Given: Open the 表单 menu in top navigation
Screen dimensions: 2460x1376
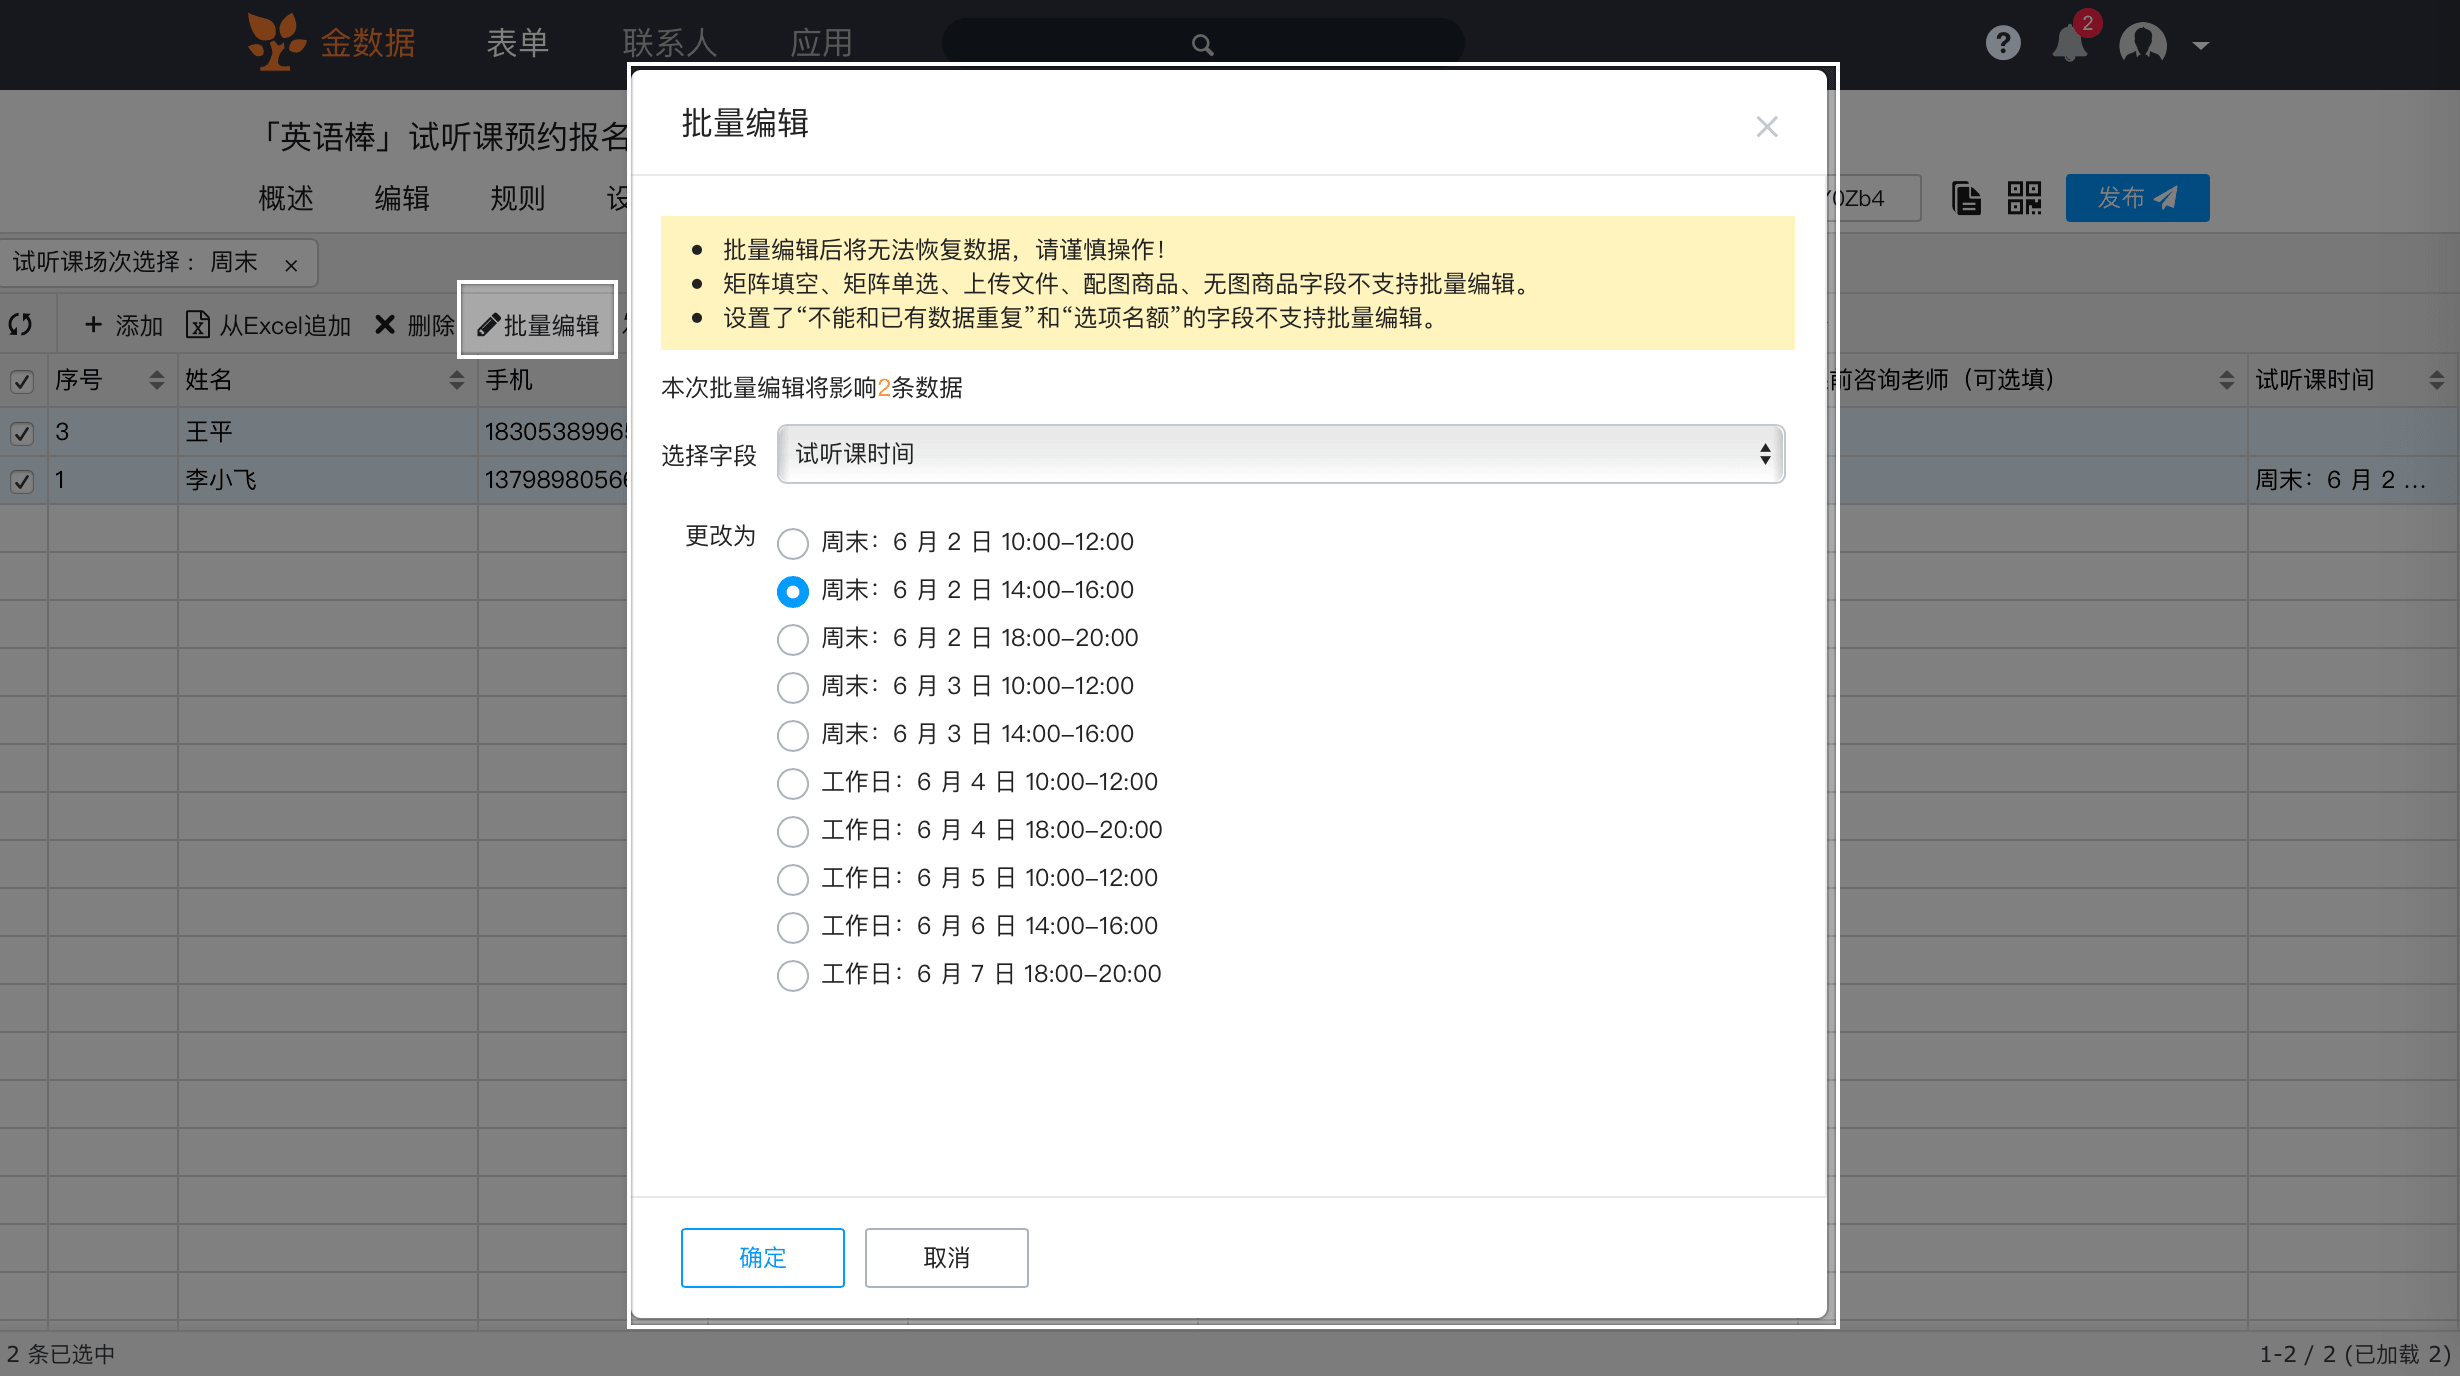Looking at the screenshot, I should tap(517, 43).
